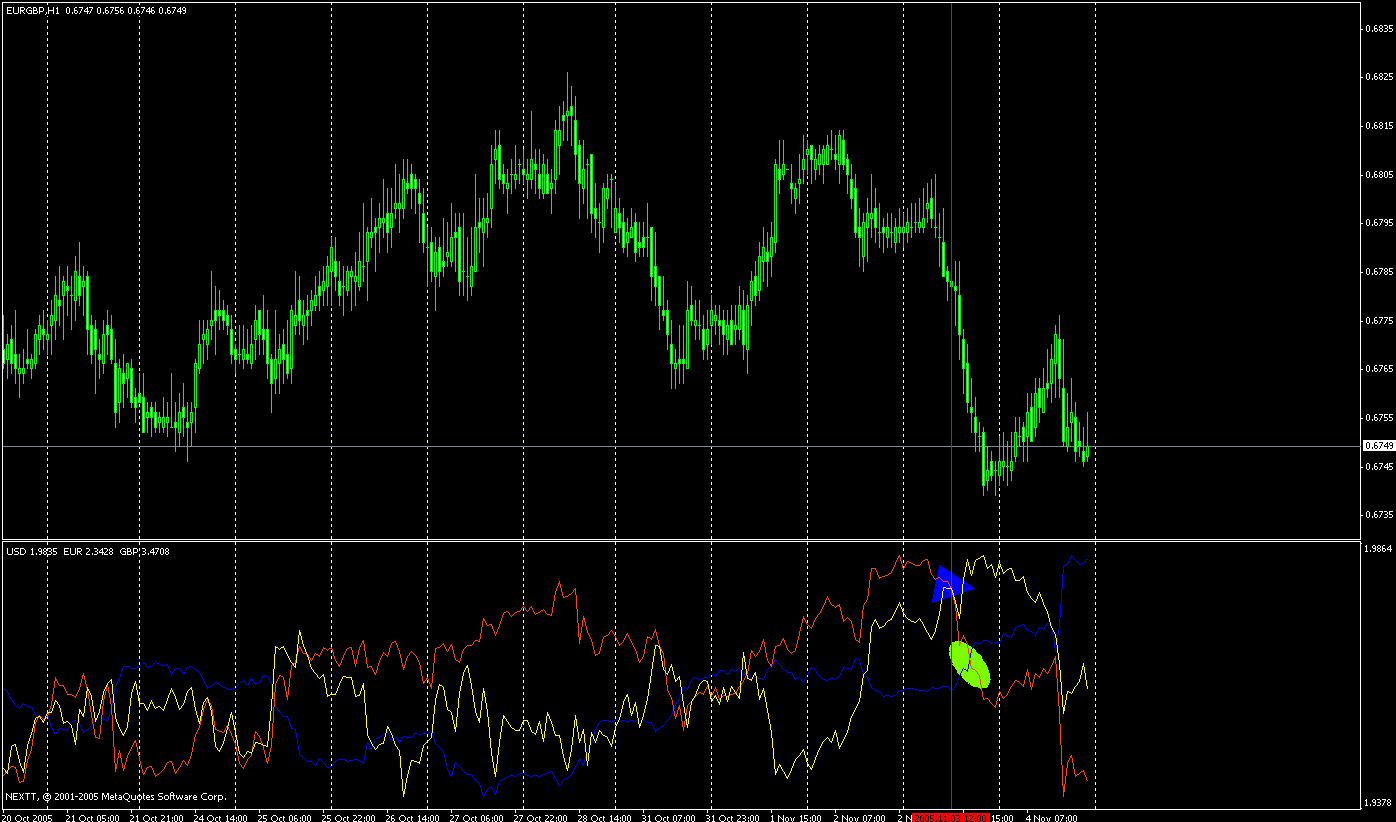Select the 0.6825 price scale label
This screenshot has width=1396, height=822.
pos(1379,77)
